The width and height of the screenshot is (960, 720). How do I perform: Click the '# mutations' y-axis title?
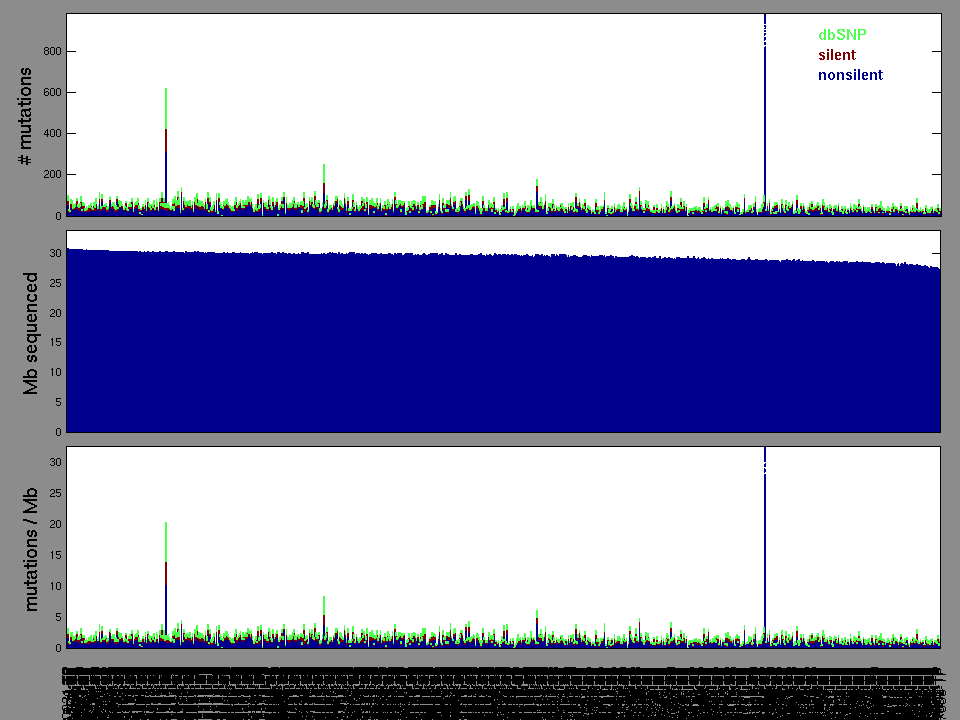[29, 117]
